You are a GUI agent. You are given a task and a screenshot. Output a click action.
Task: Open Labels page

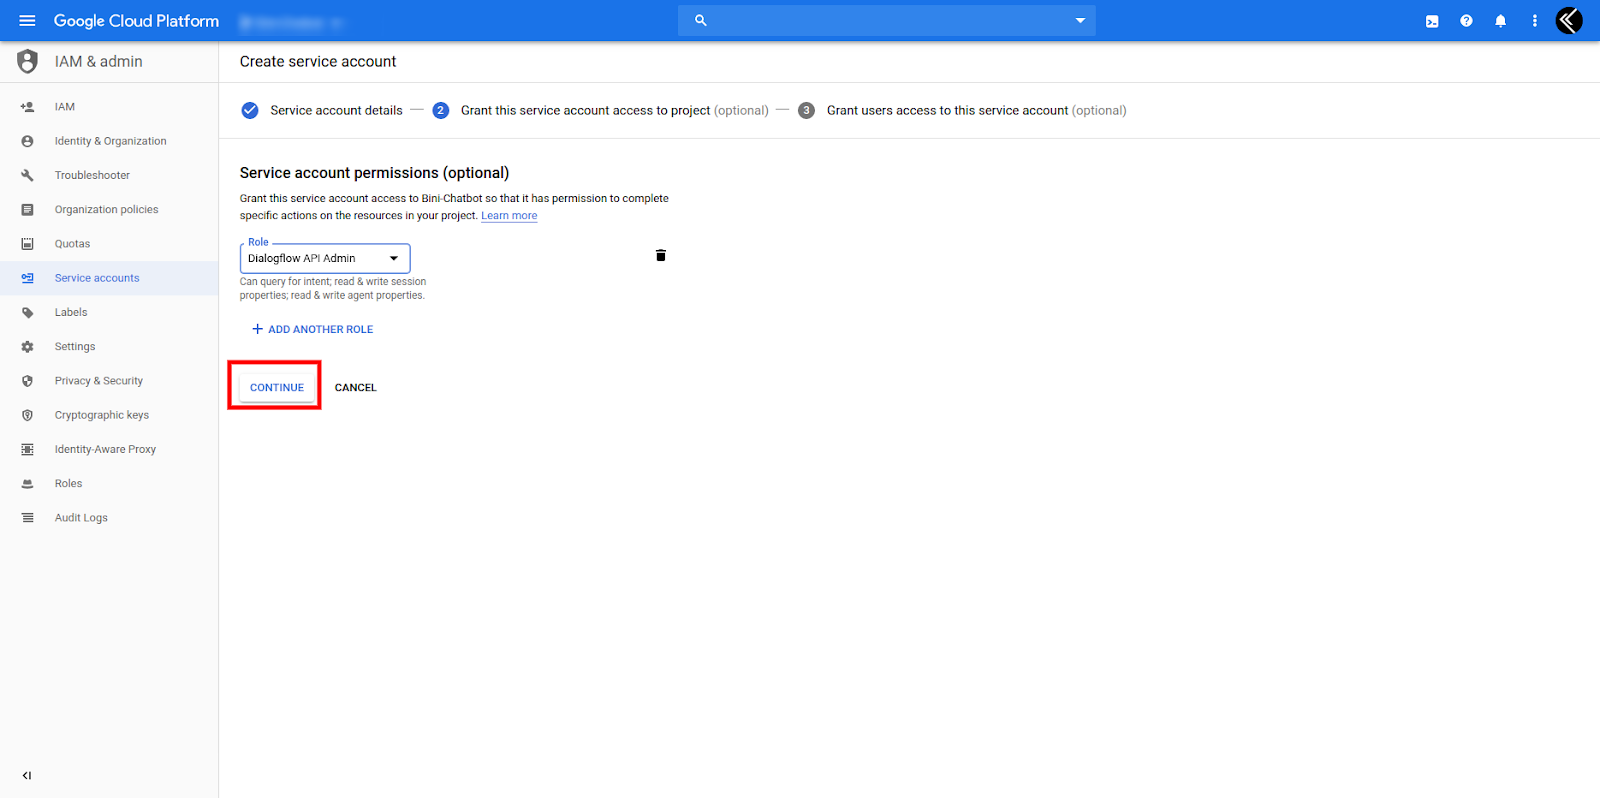[x=71, y=312]
